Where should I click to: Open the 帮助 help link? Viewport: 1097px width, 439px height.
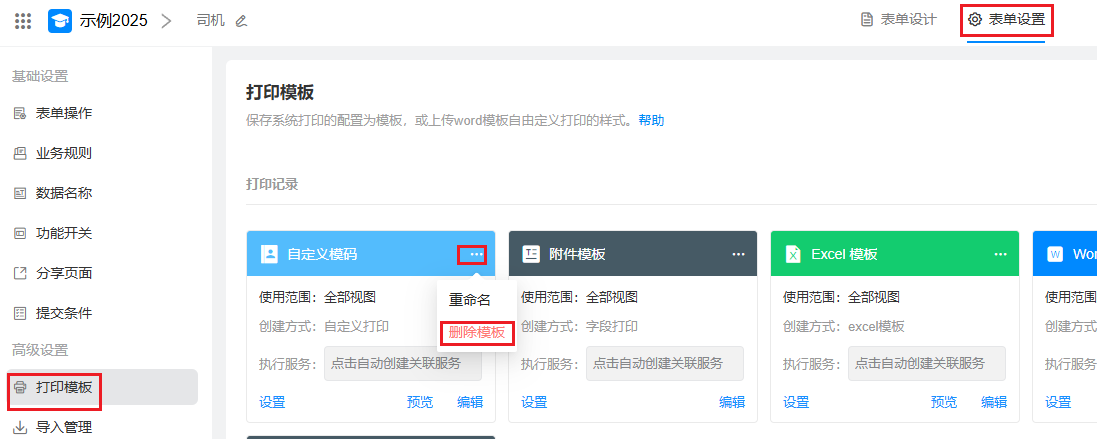coord(651,120)
